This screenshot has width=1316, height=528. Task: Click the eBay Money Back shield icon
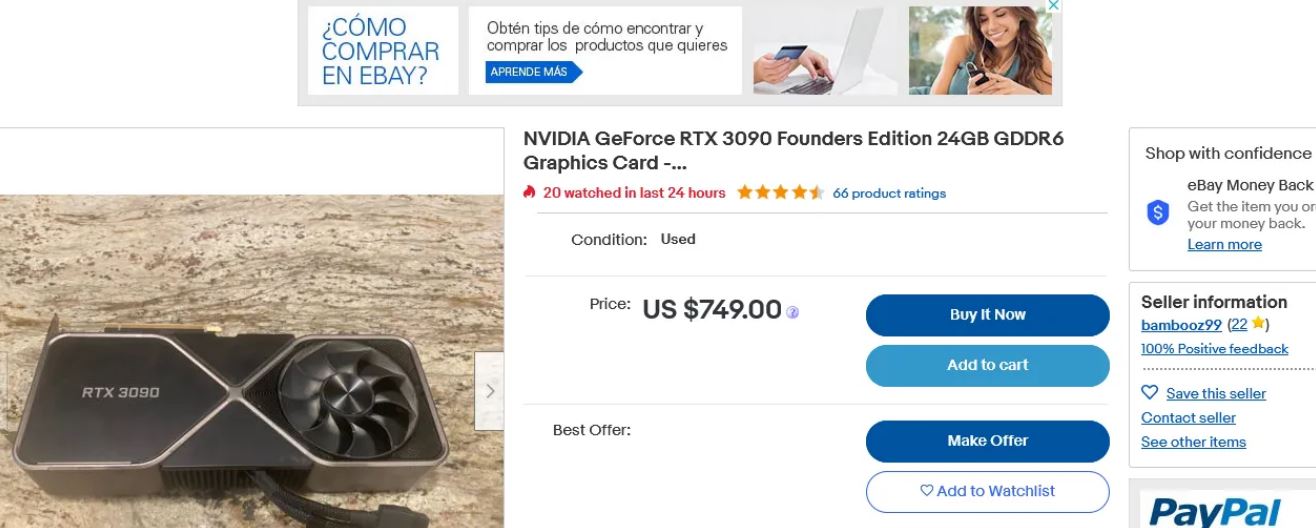click(1158, 212)
